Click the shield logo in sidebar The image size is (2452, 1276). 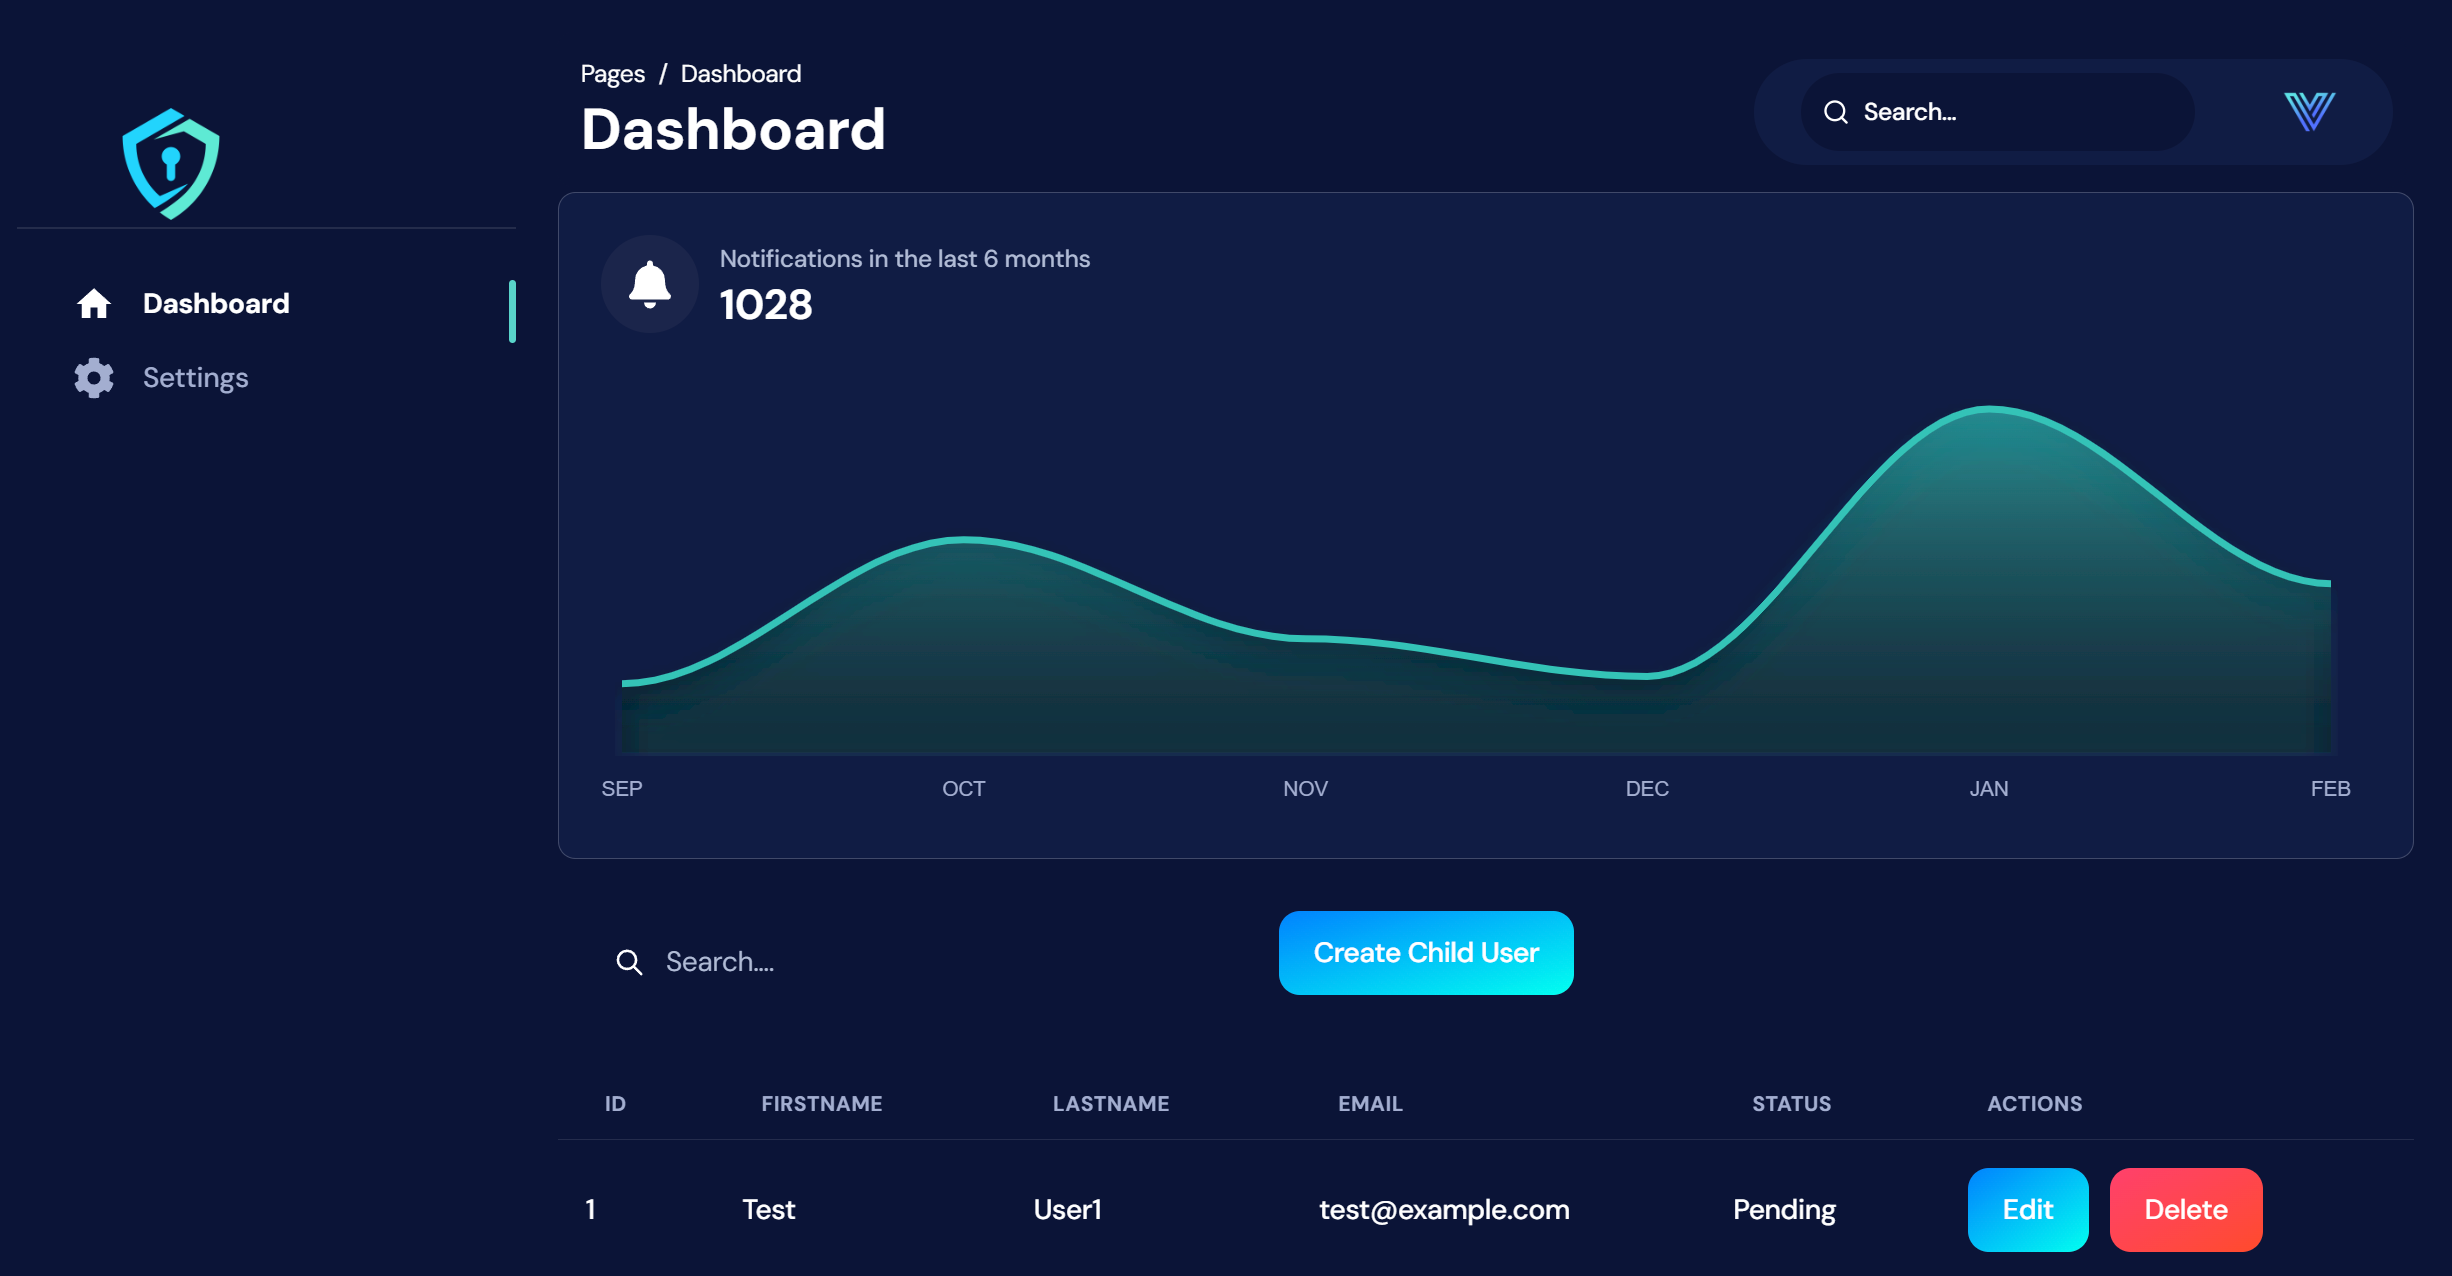pyautogui.click(x=171, y=164)
